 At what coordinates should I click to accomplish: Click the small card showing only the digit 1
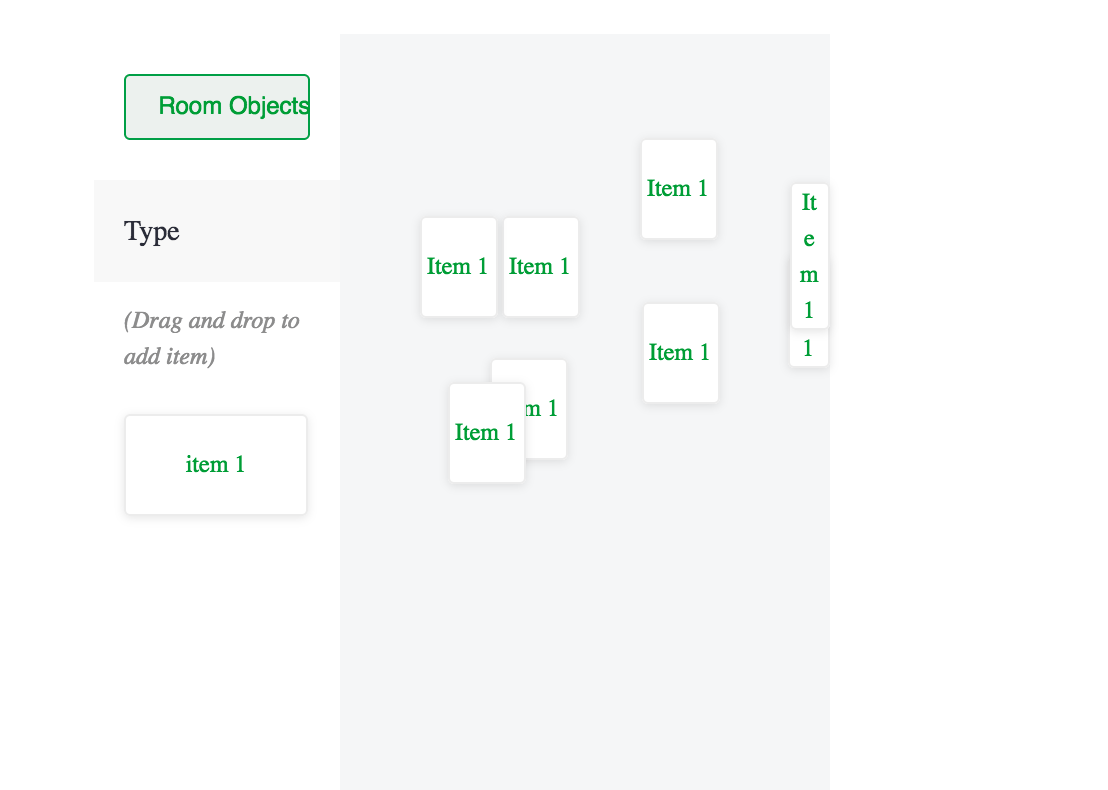(809, 348)
